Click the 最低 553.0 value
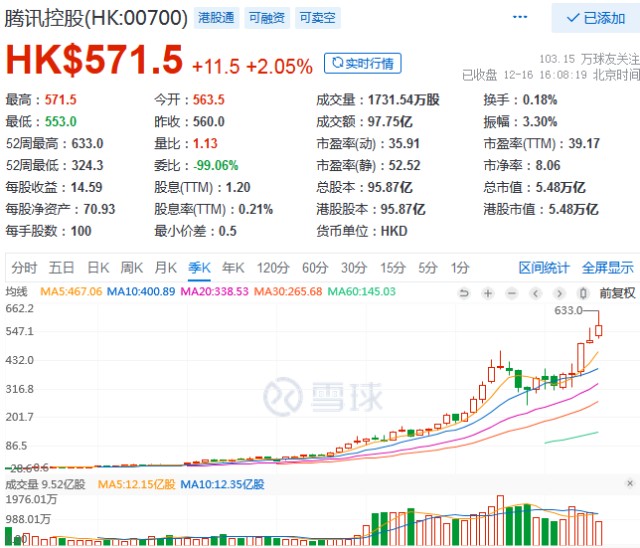 [x=60, y=122]
